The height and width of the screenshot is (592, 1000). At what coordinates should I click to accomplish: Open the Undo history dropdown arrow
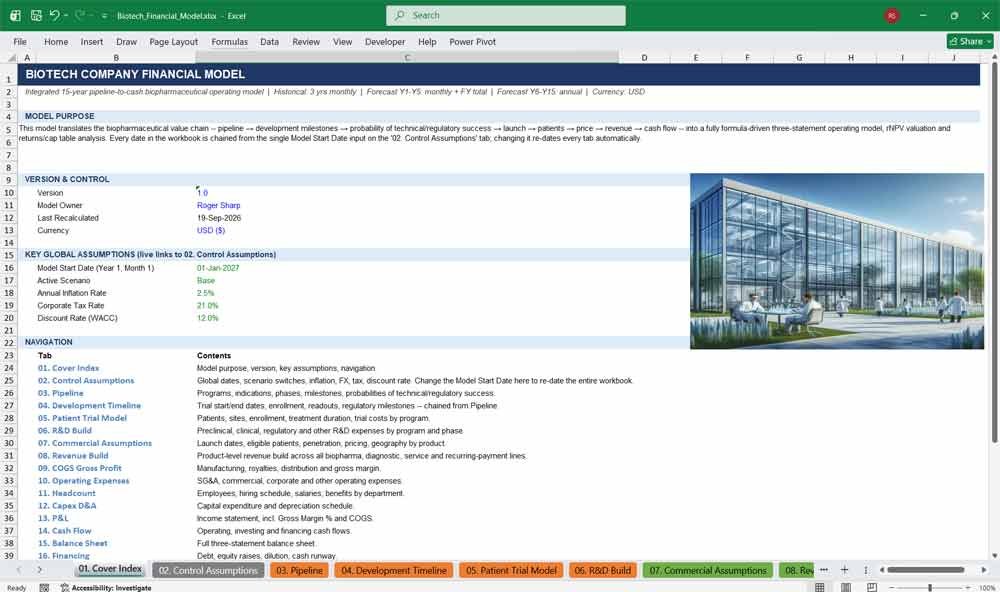point(66,15)
